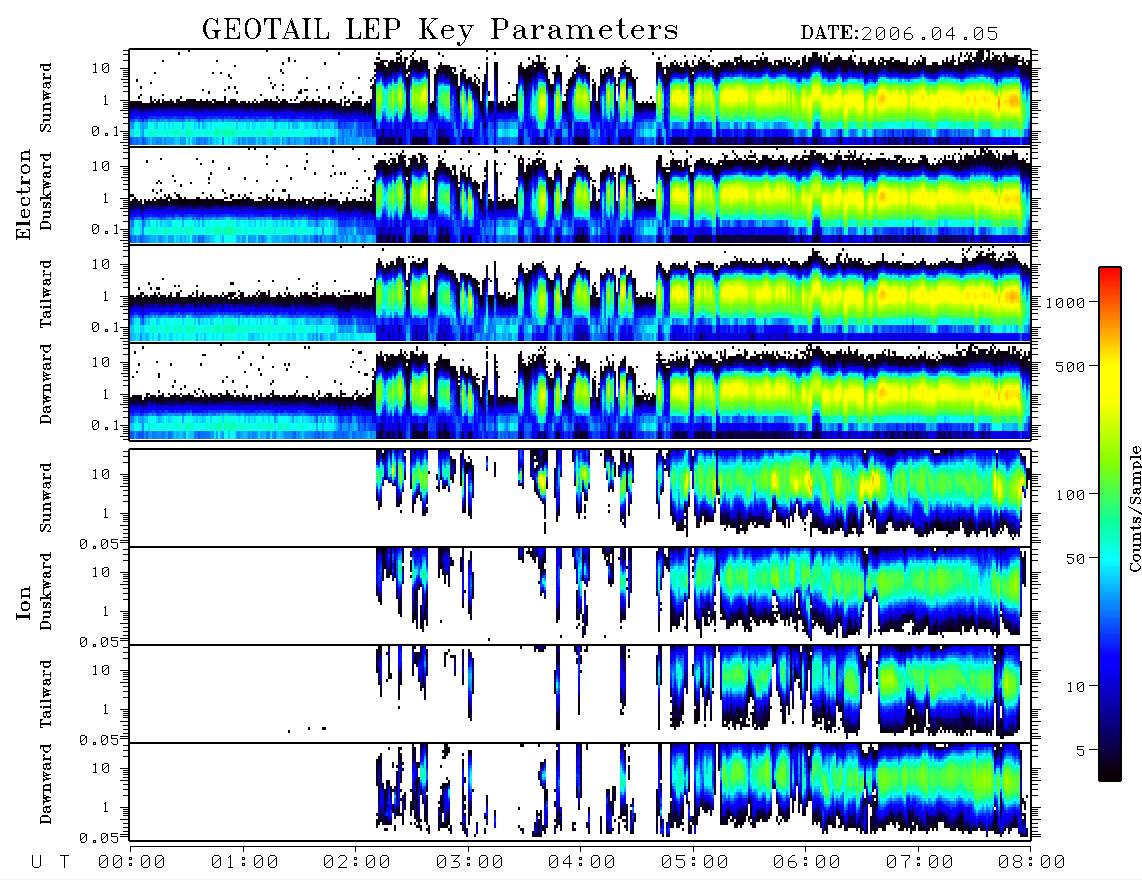Screen dimensions: 1142x880
Task: Click the 05:00 time tick label
Action: [x=695, y=863]
